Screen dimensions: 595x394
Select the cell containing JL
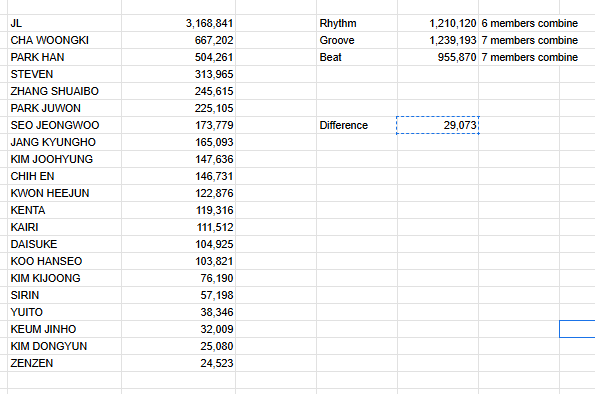click(65, 23)
